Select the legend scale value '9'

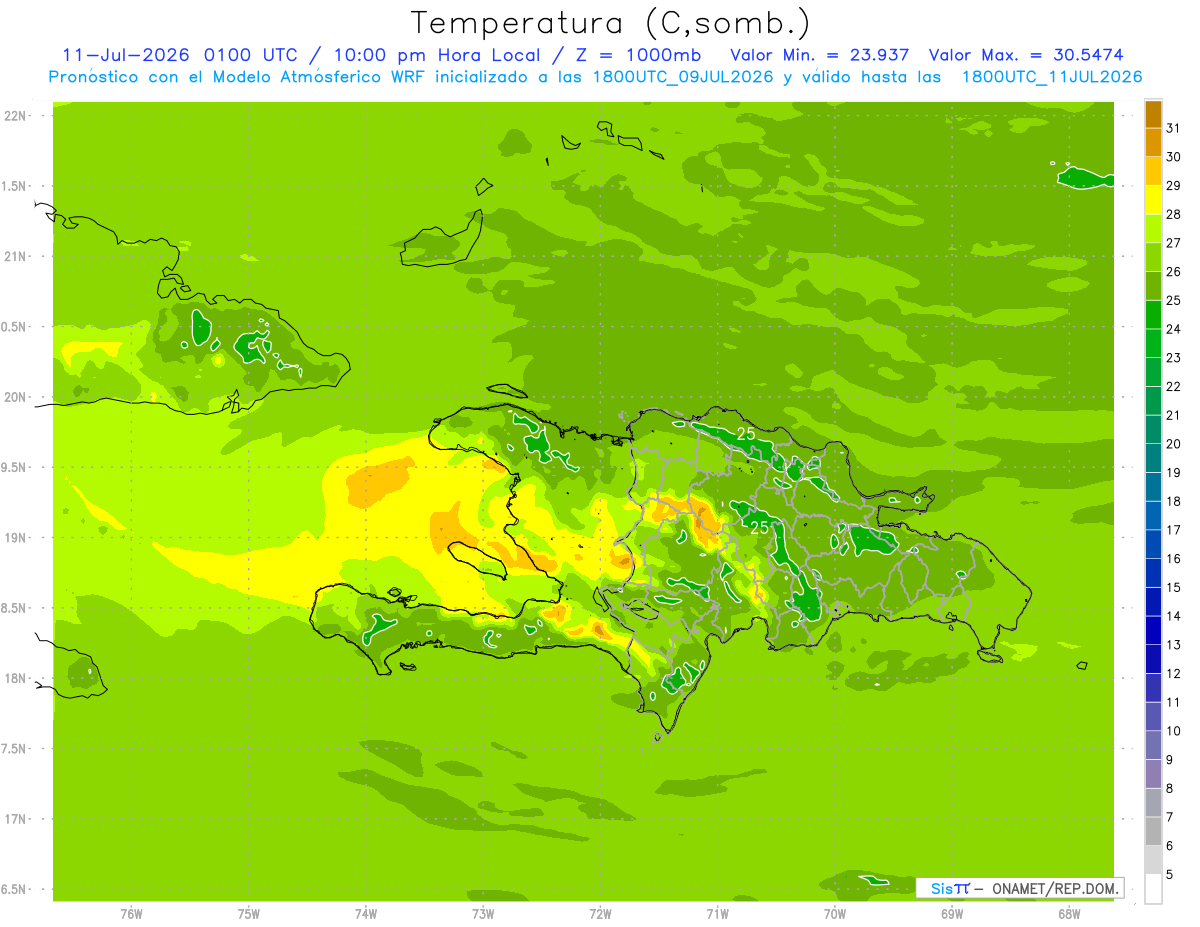1170,760
